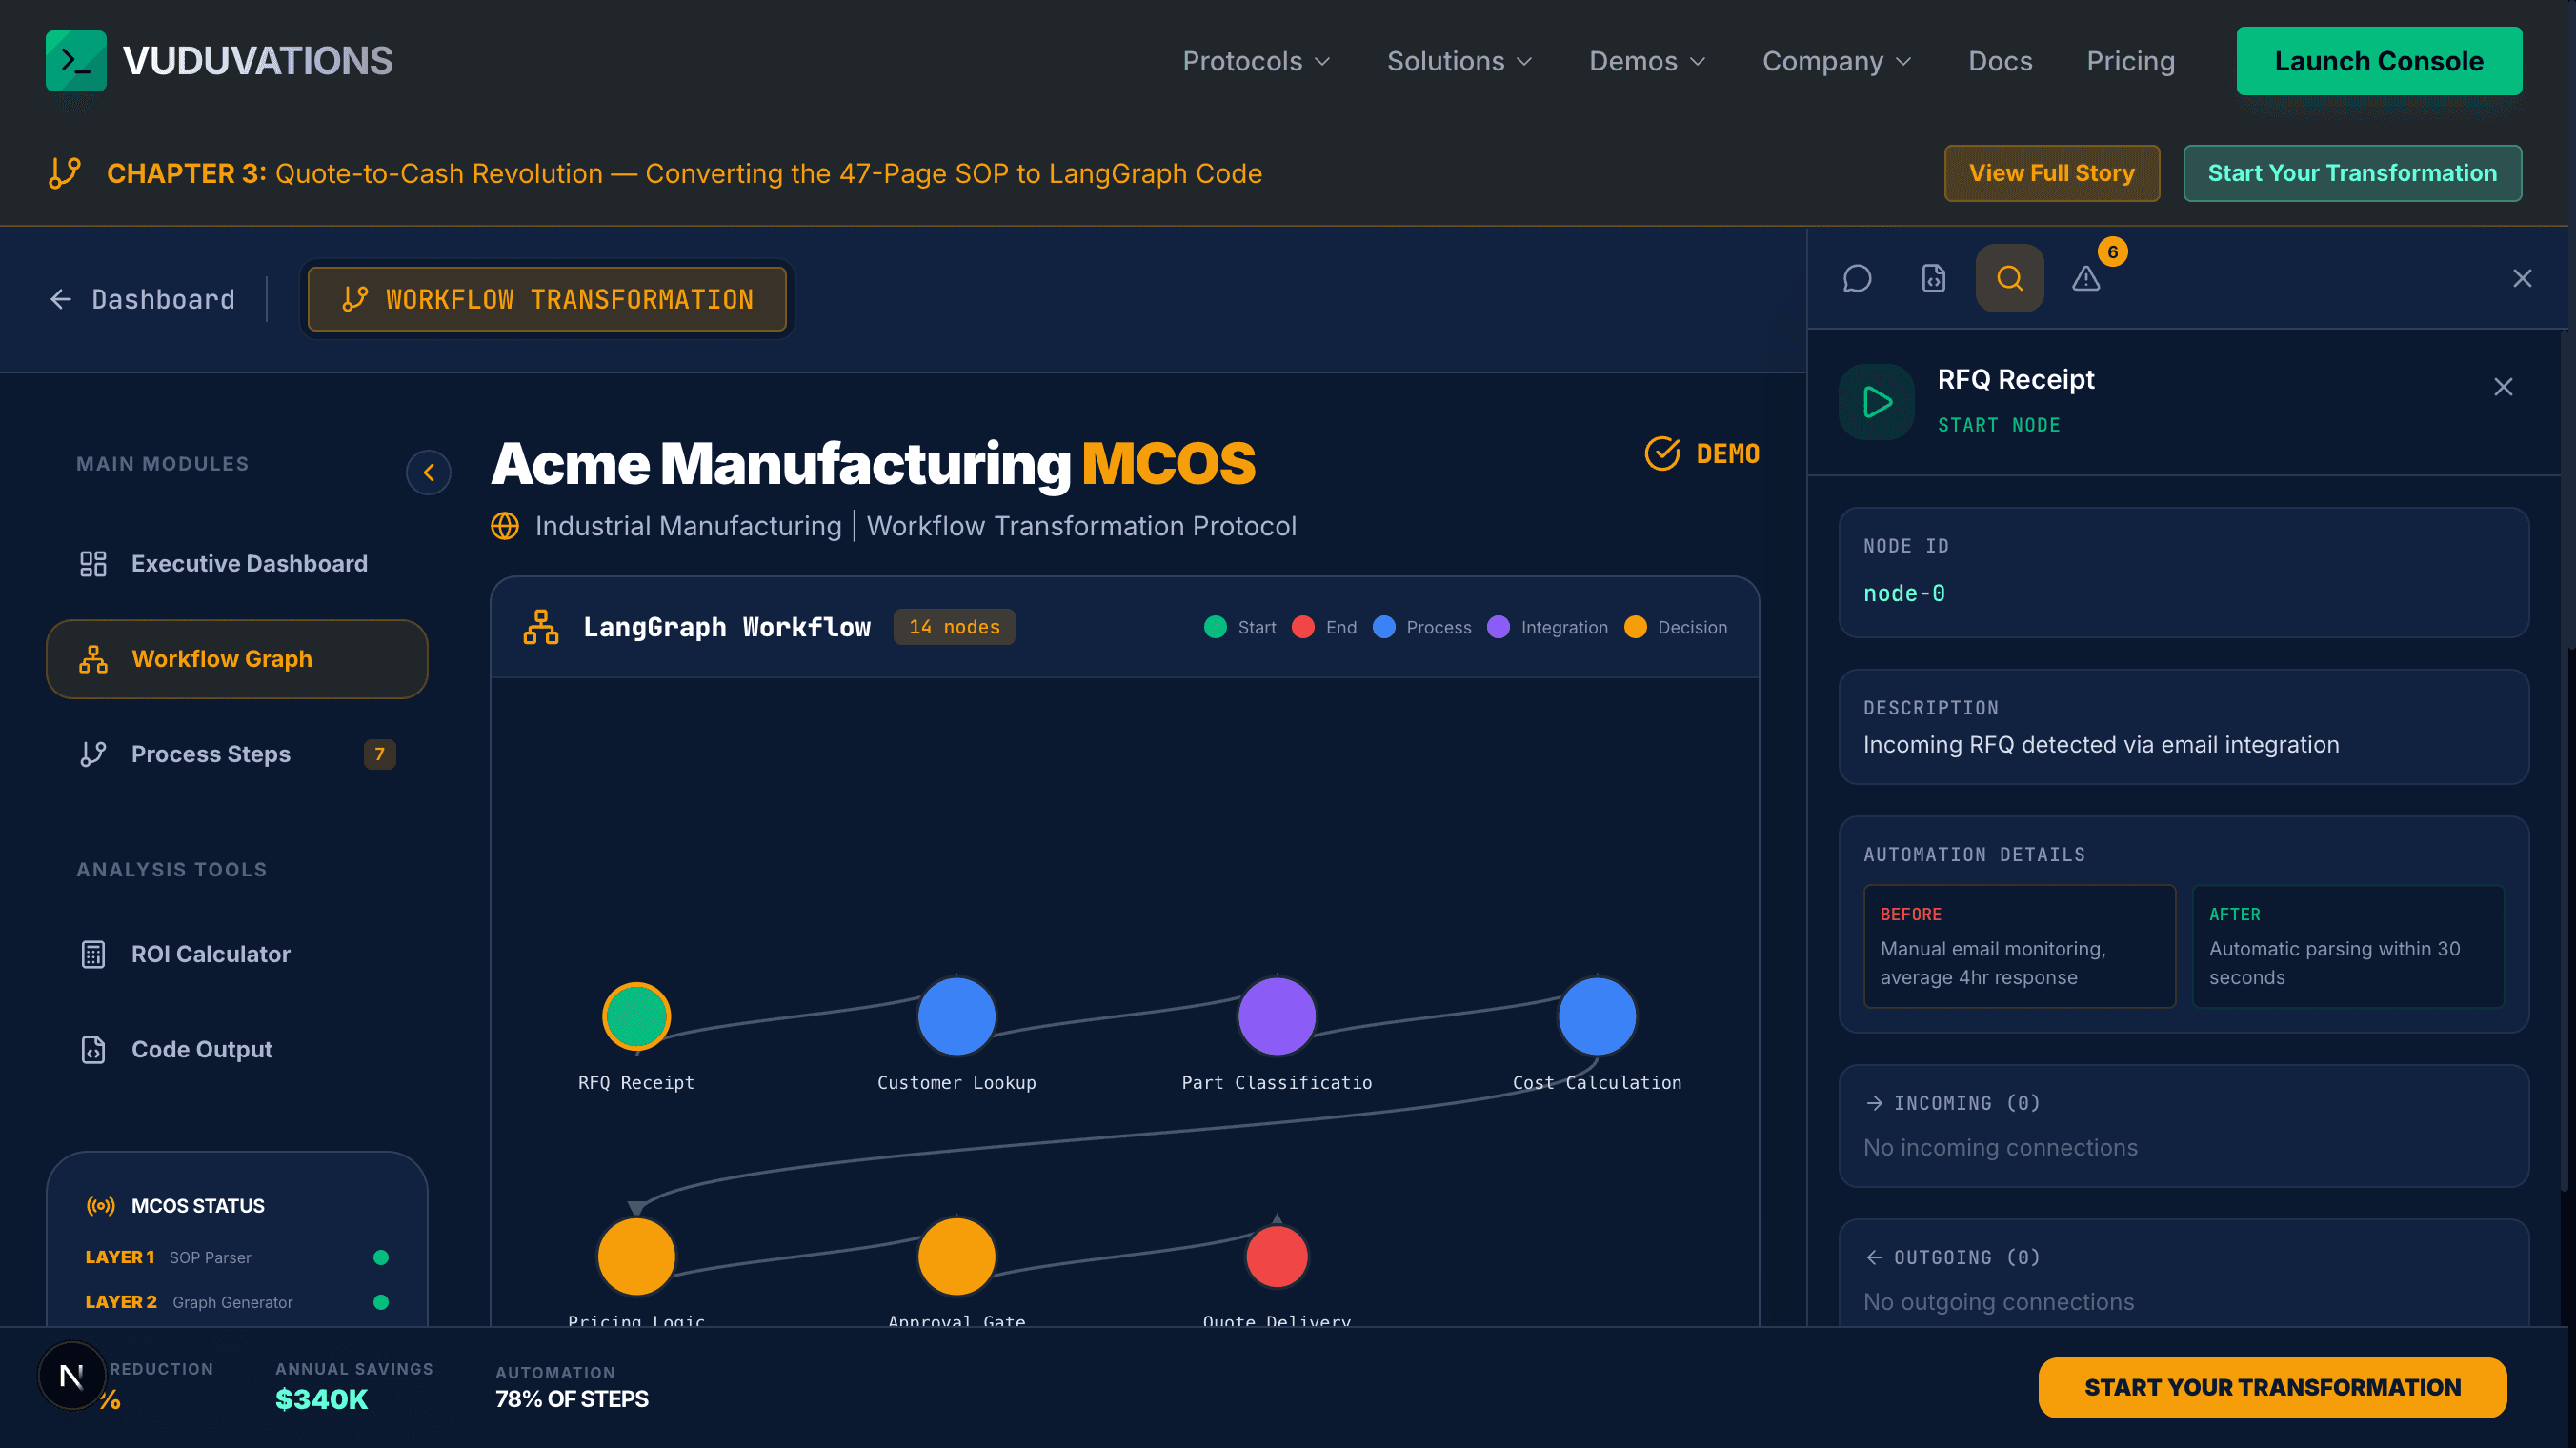Click the globe icon beside Industrial Manufacturing

pyautogui.click(x=505, y=526)
